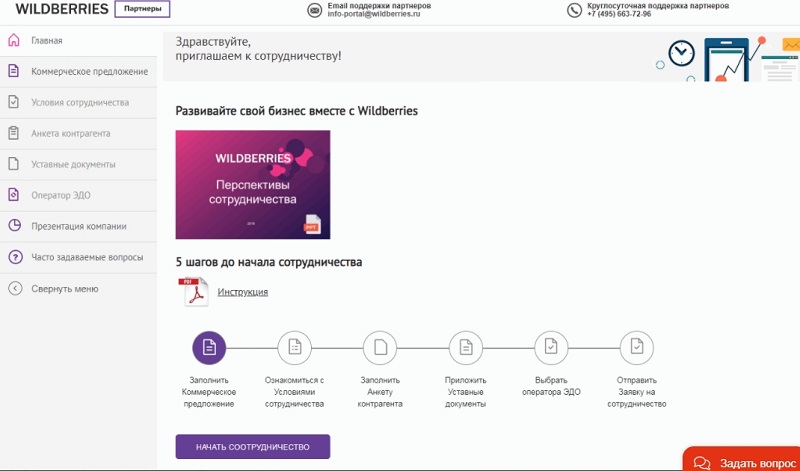Collapse menu via Свернуть меню arrow
800x471 pixels.
(15, 288)
